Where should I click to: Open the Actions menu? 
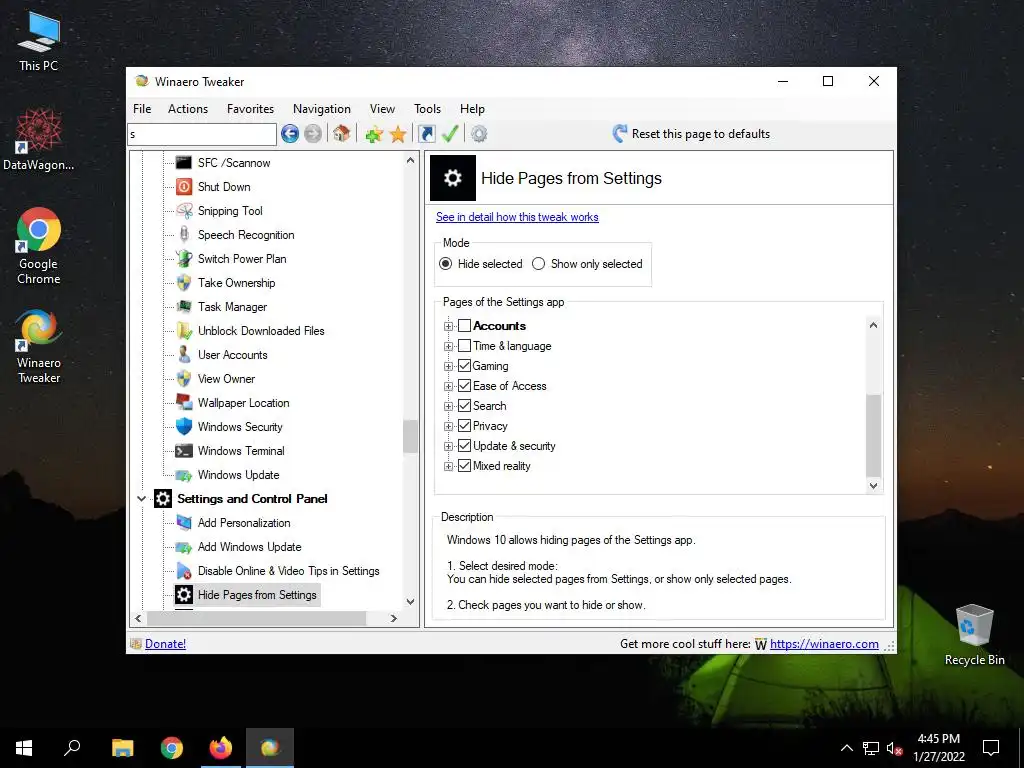tap(188, 109)
